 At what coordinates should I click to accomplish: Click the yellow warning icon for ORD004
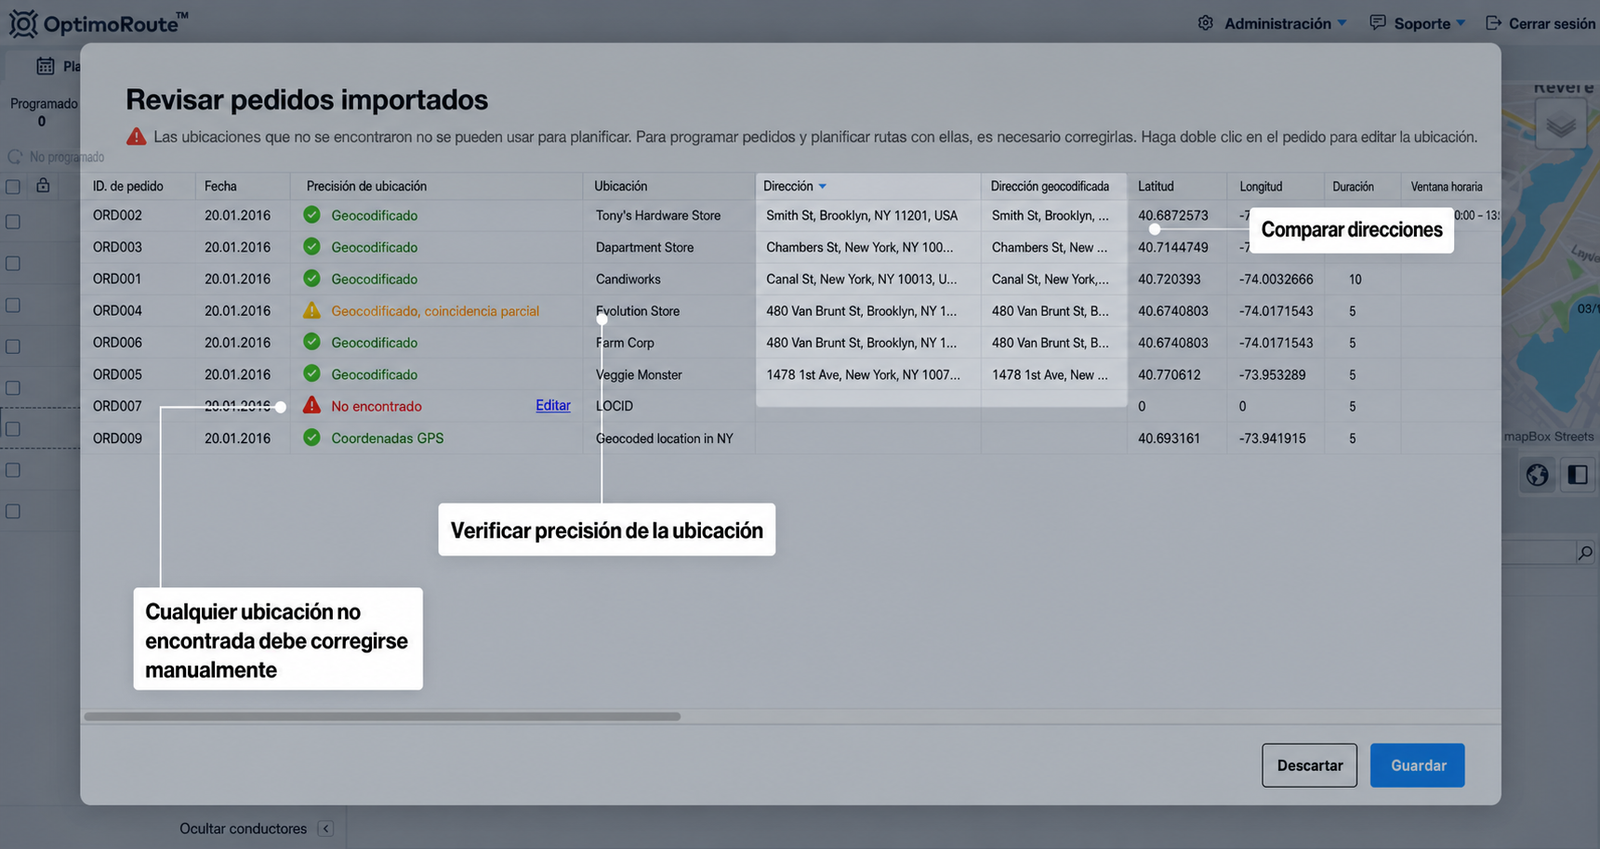312,310
